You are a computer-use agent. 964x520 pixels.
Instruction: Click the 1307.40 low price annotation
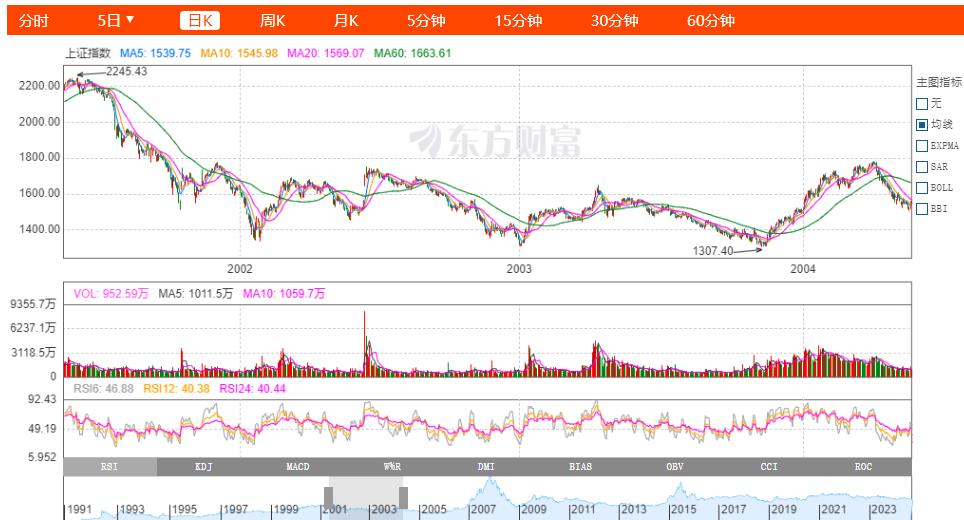pyautogui.click(x=713, y=251)
